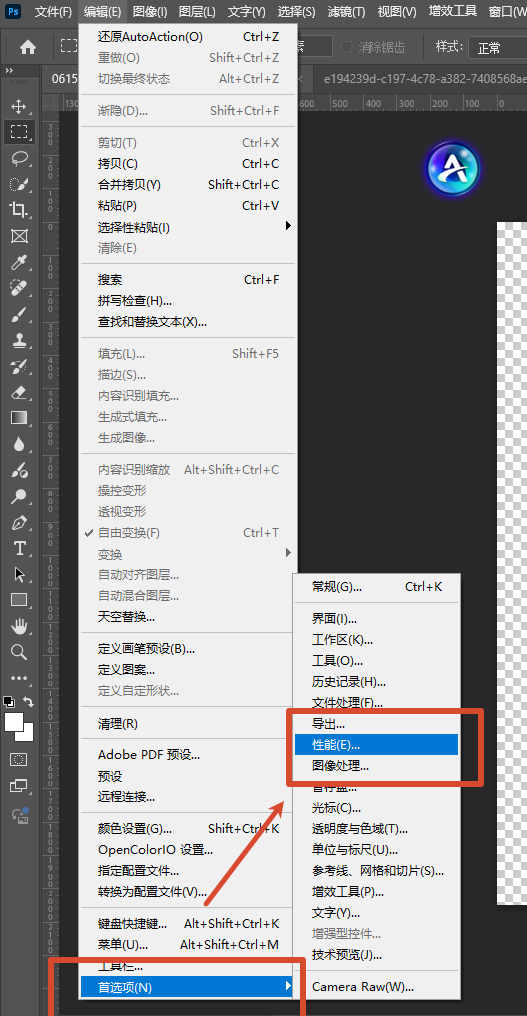Select the Horizontal Type tool

19,548
